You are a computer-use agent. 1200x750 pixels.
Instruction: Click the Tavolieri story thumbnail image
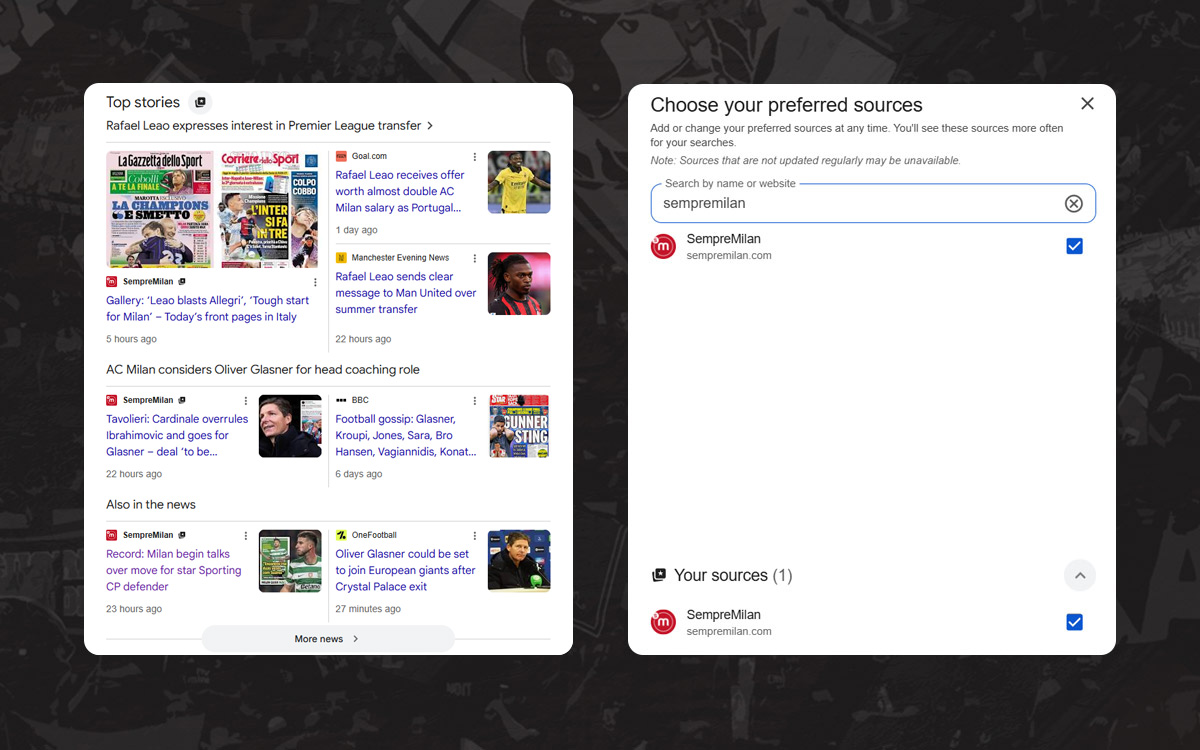click(290, 426)
